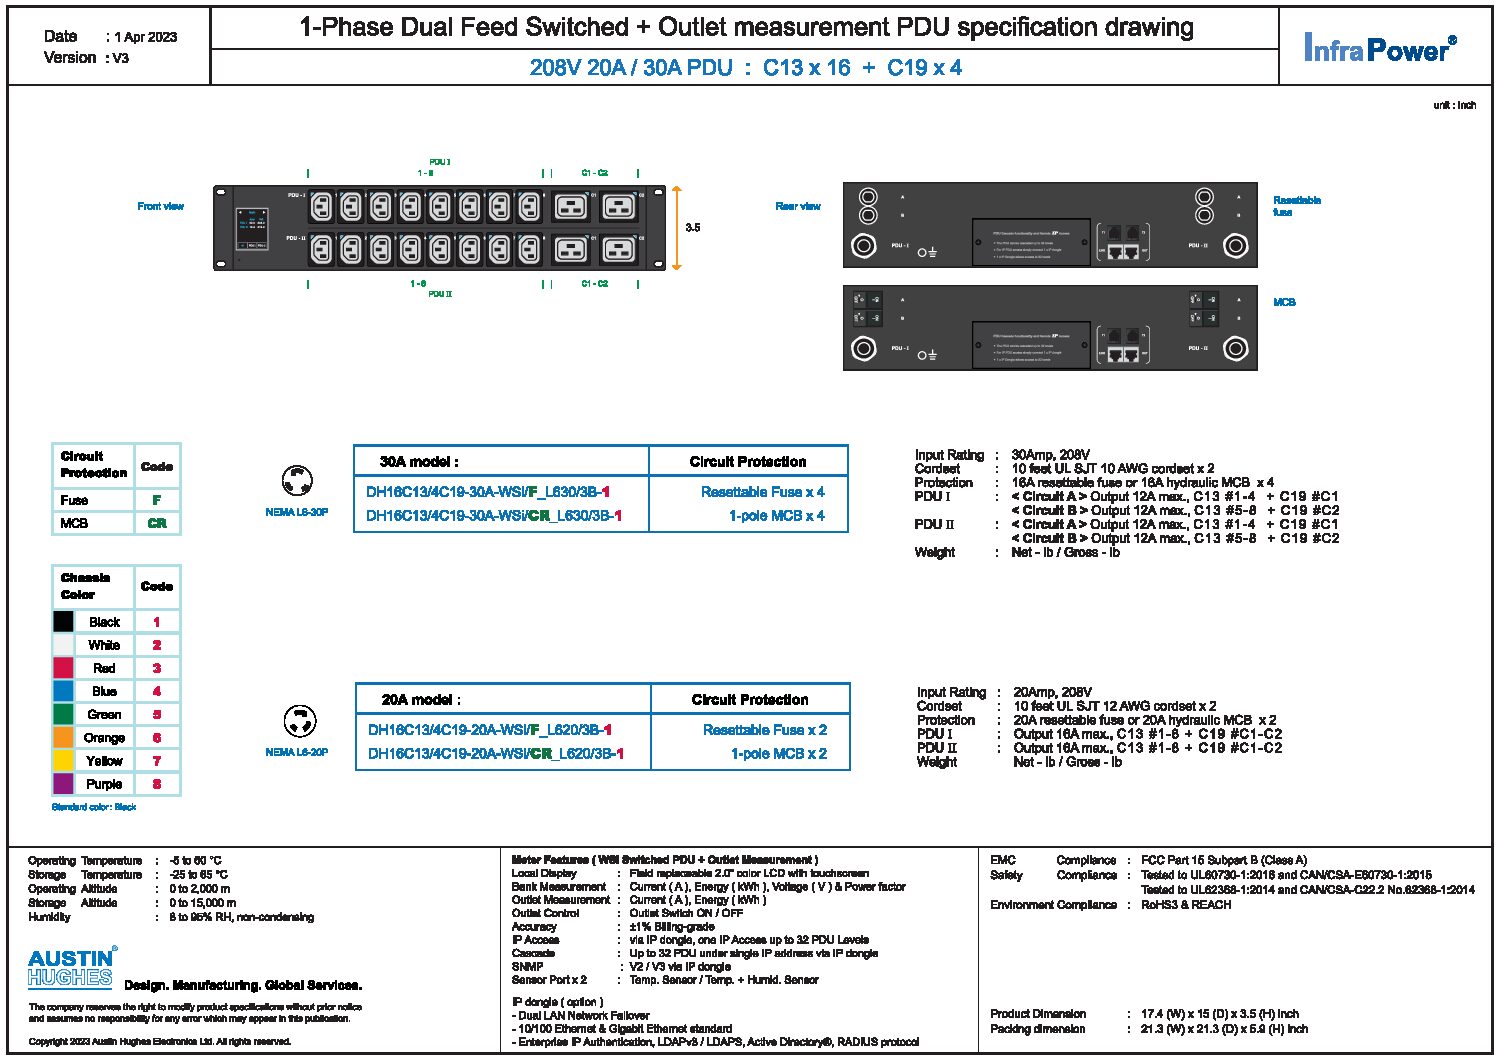Click the resettable fuse rear view image
Image resolution: width=1497 pixels, height=1058 pixels.
(x=1050, y=225)
